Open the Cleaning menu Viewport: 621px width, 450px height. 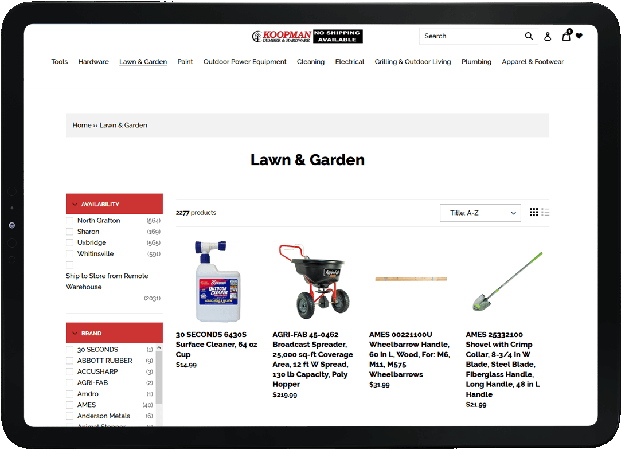coord(311,62)
